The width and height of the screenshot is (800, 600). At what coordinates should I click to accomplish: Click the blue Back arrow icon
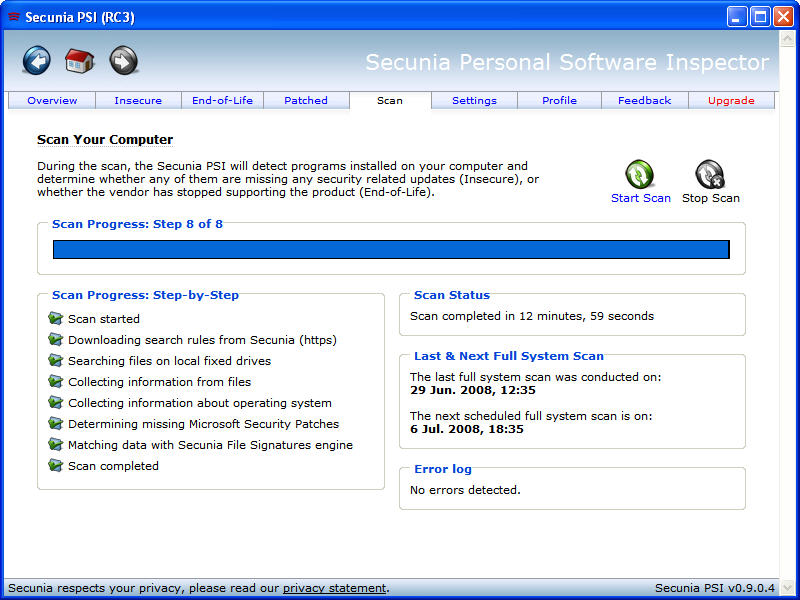(37, 61)
